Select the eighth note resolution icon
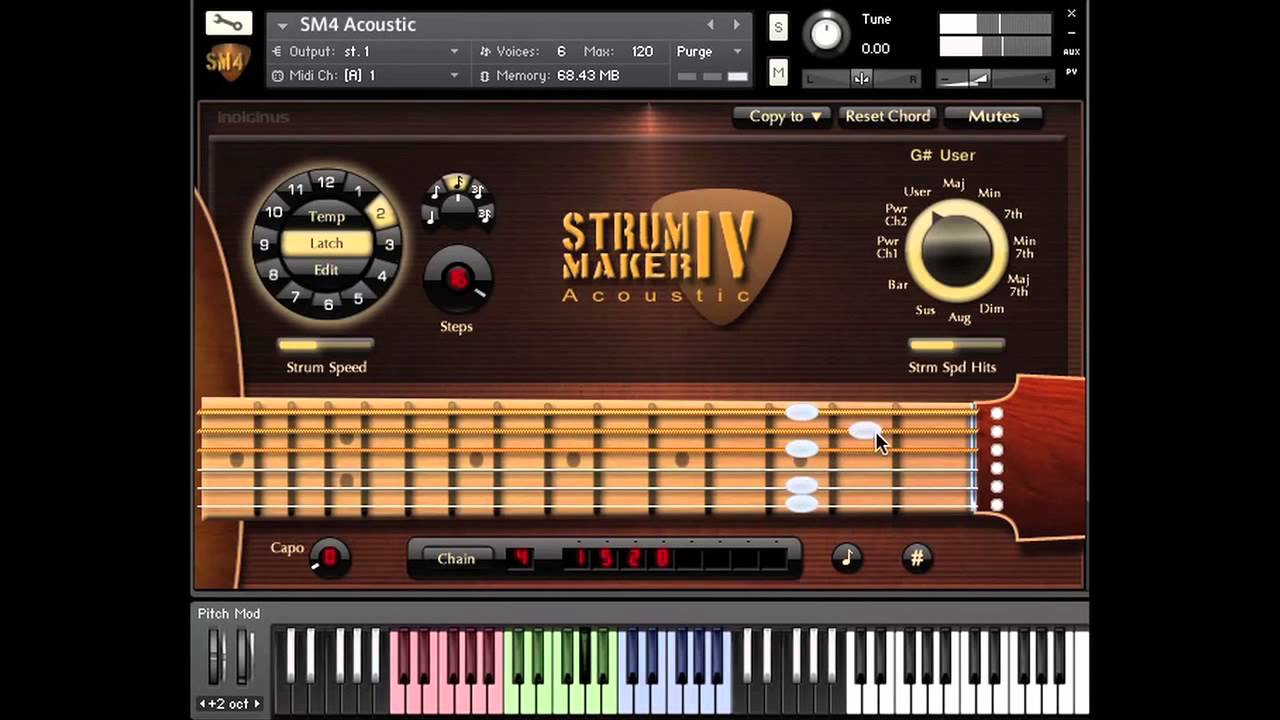1280x720 pixels. point(437,191)
